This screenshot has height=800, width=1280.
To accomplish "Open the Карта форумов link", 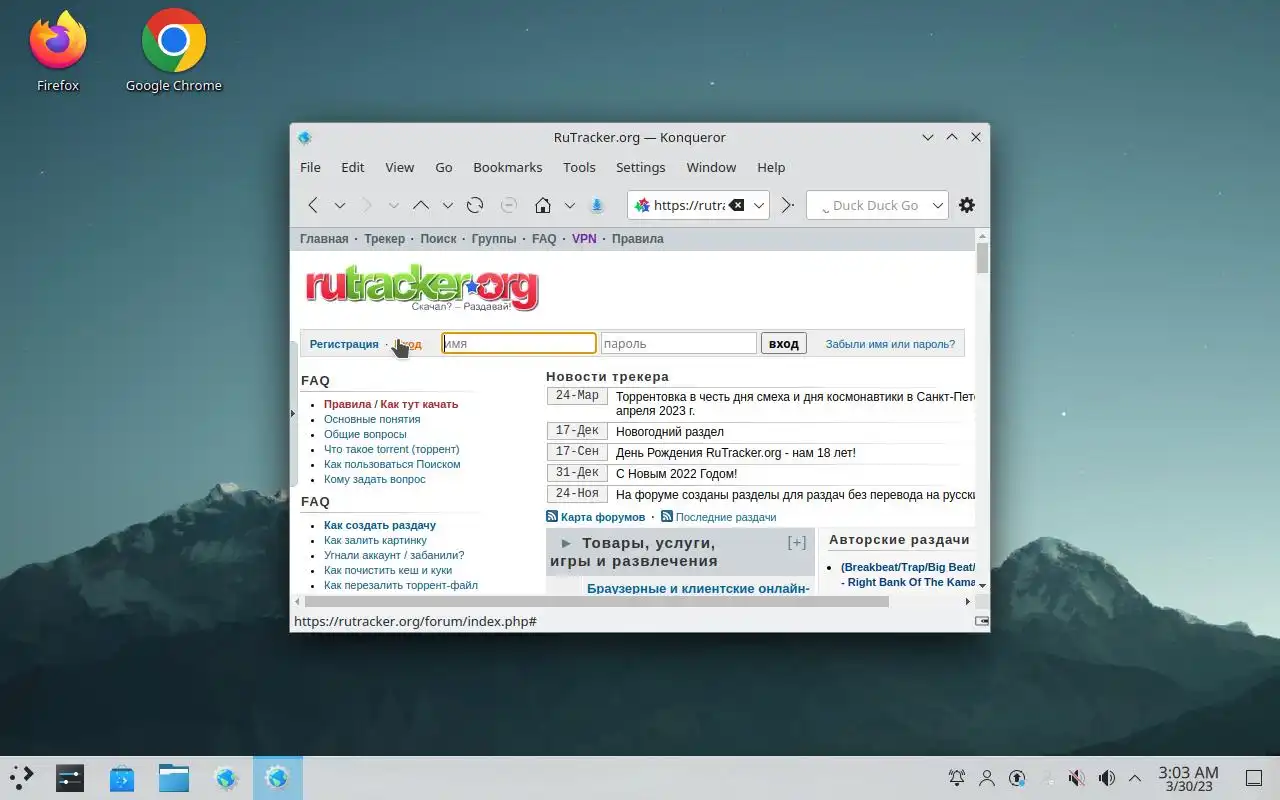I will [x=603, y=517].
